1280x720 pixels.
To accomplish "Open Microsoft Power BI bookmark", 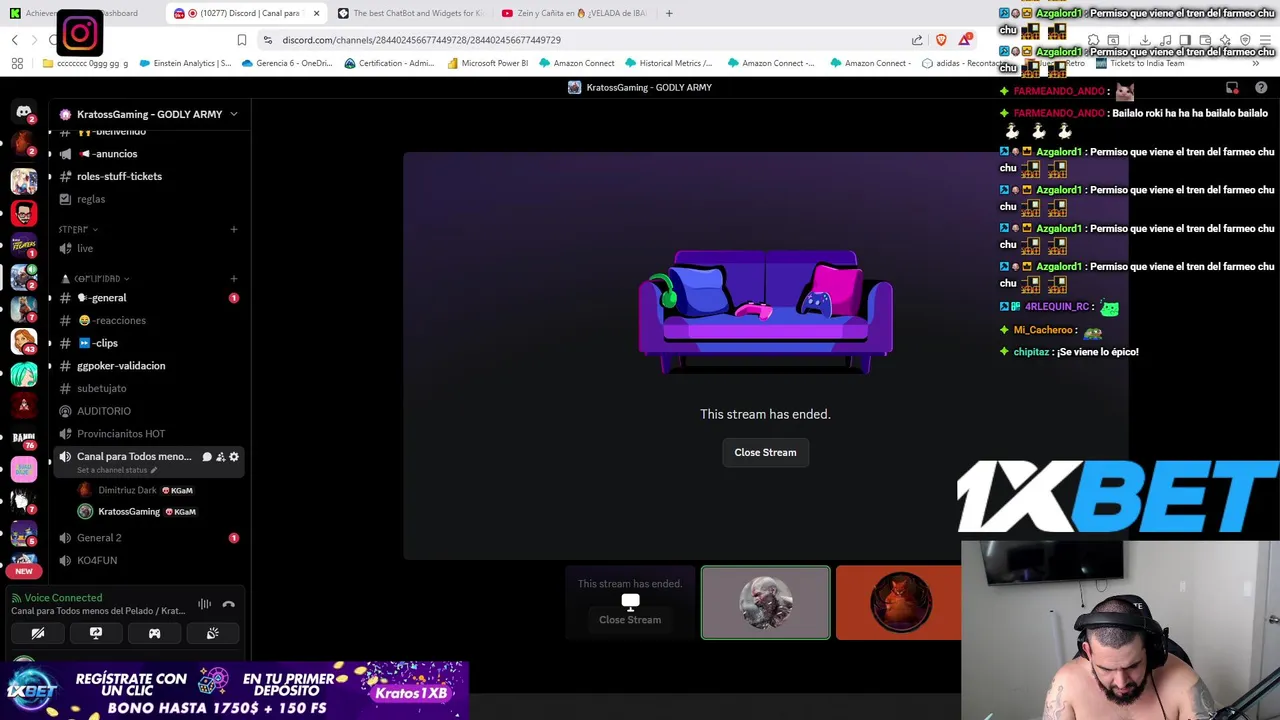I will click(488, 63).
